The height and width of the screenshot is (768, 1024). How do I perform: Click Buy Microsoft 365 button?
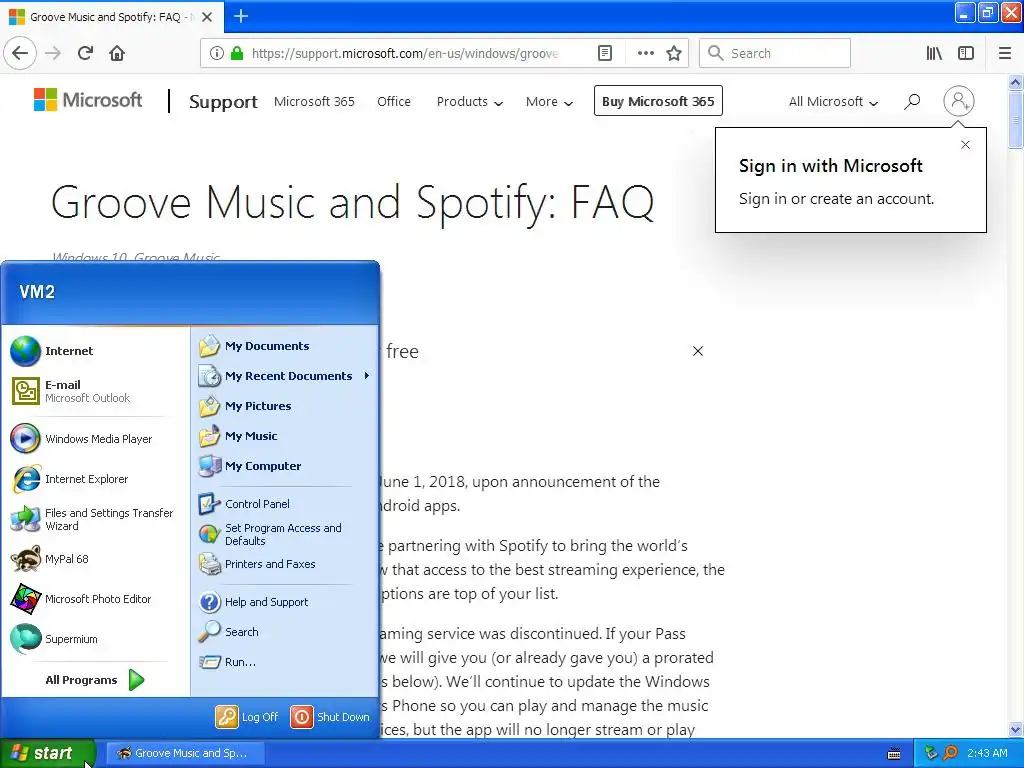[x=658, y=101]
